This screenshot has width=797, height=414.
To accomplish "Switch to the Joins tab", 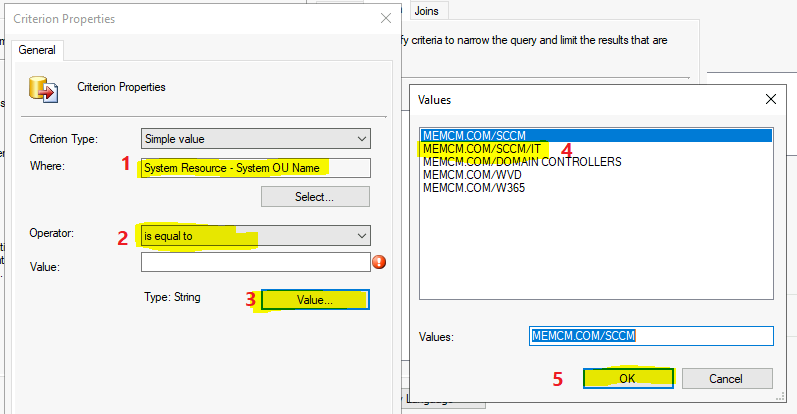I will tap(426, 11).
